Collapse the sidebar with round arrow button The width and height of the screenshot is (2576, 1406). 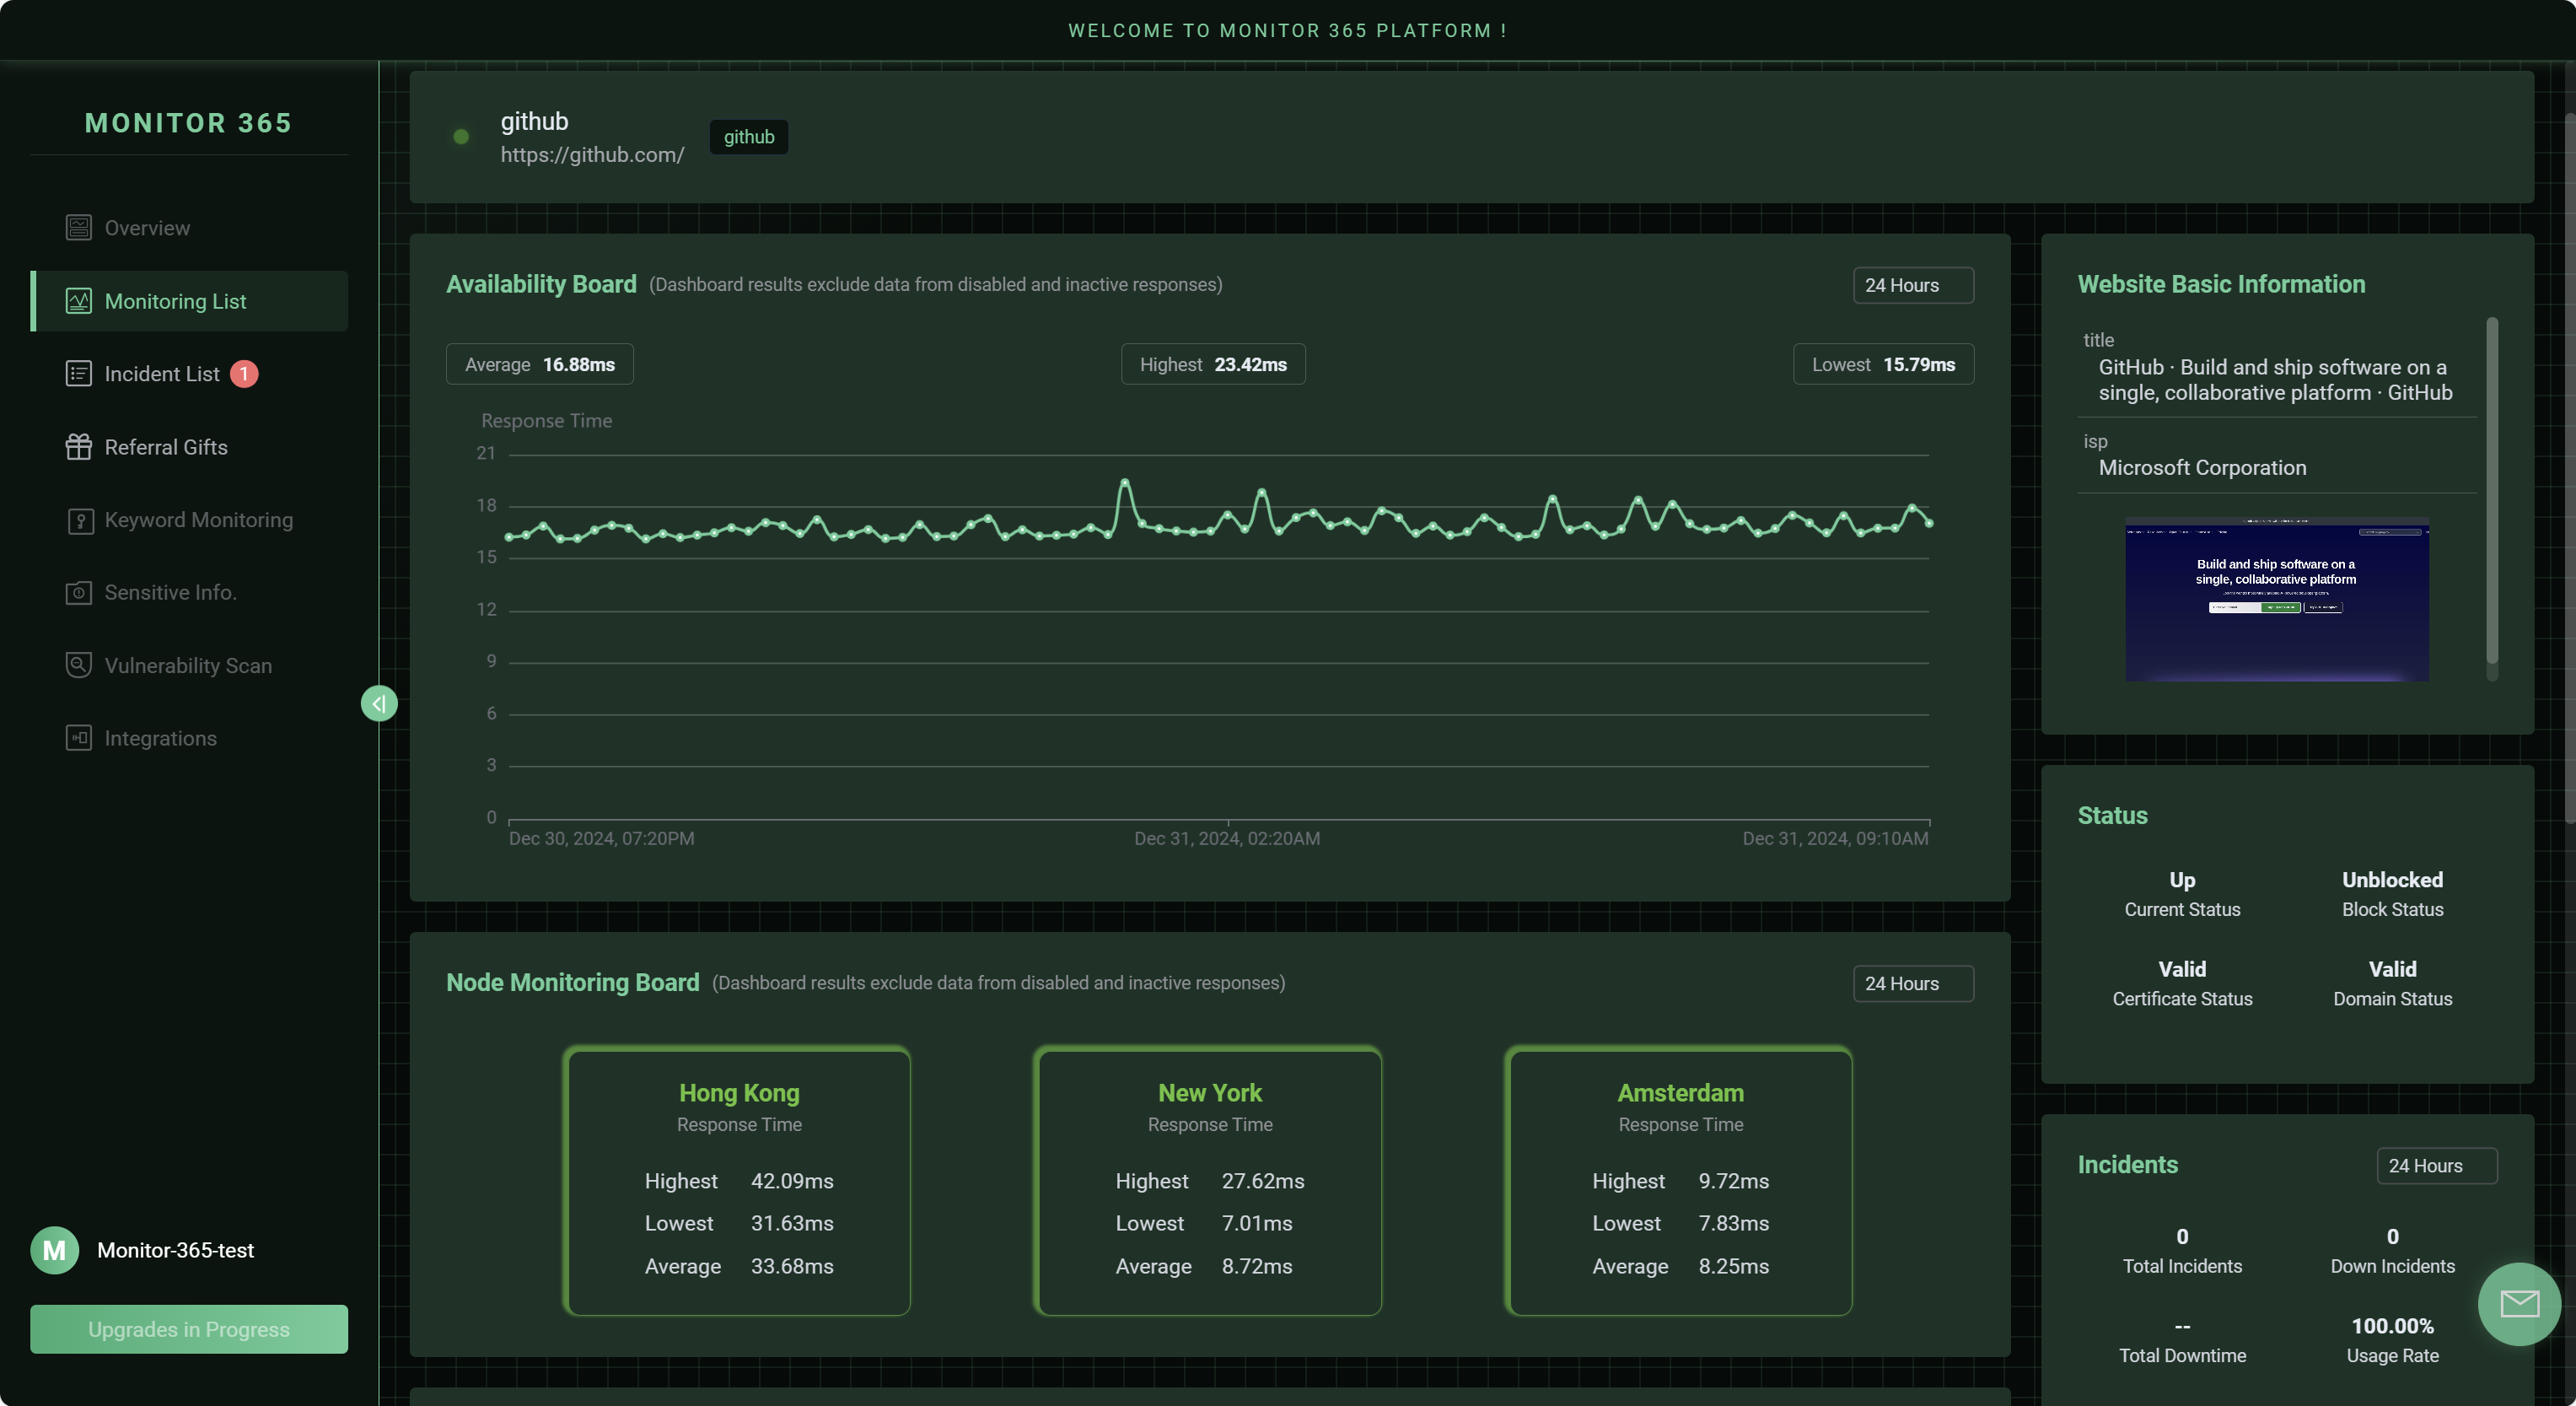click(x=379, y=704)
